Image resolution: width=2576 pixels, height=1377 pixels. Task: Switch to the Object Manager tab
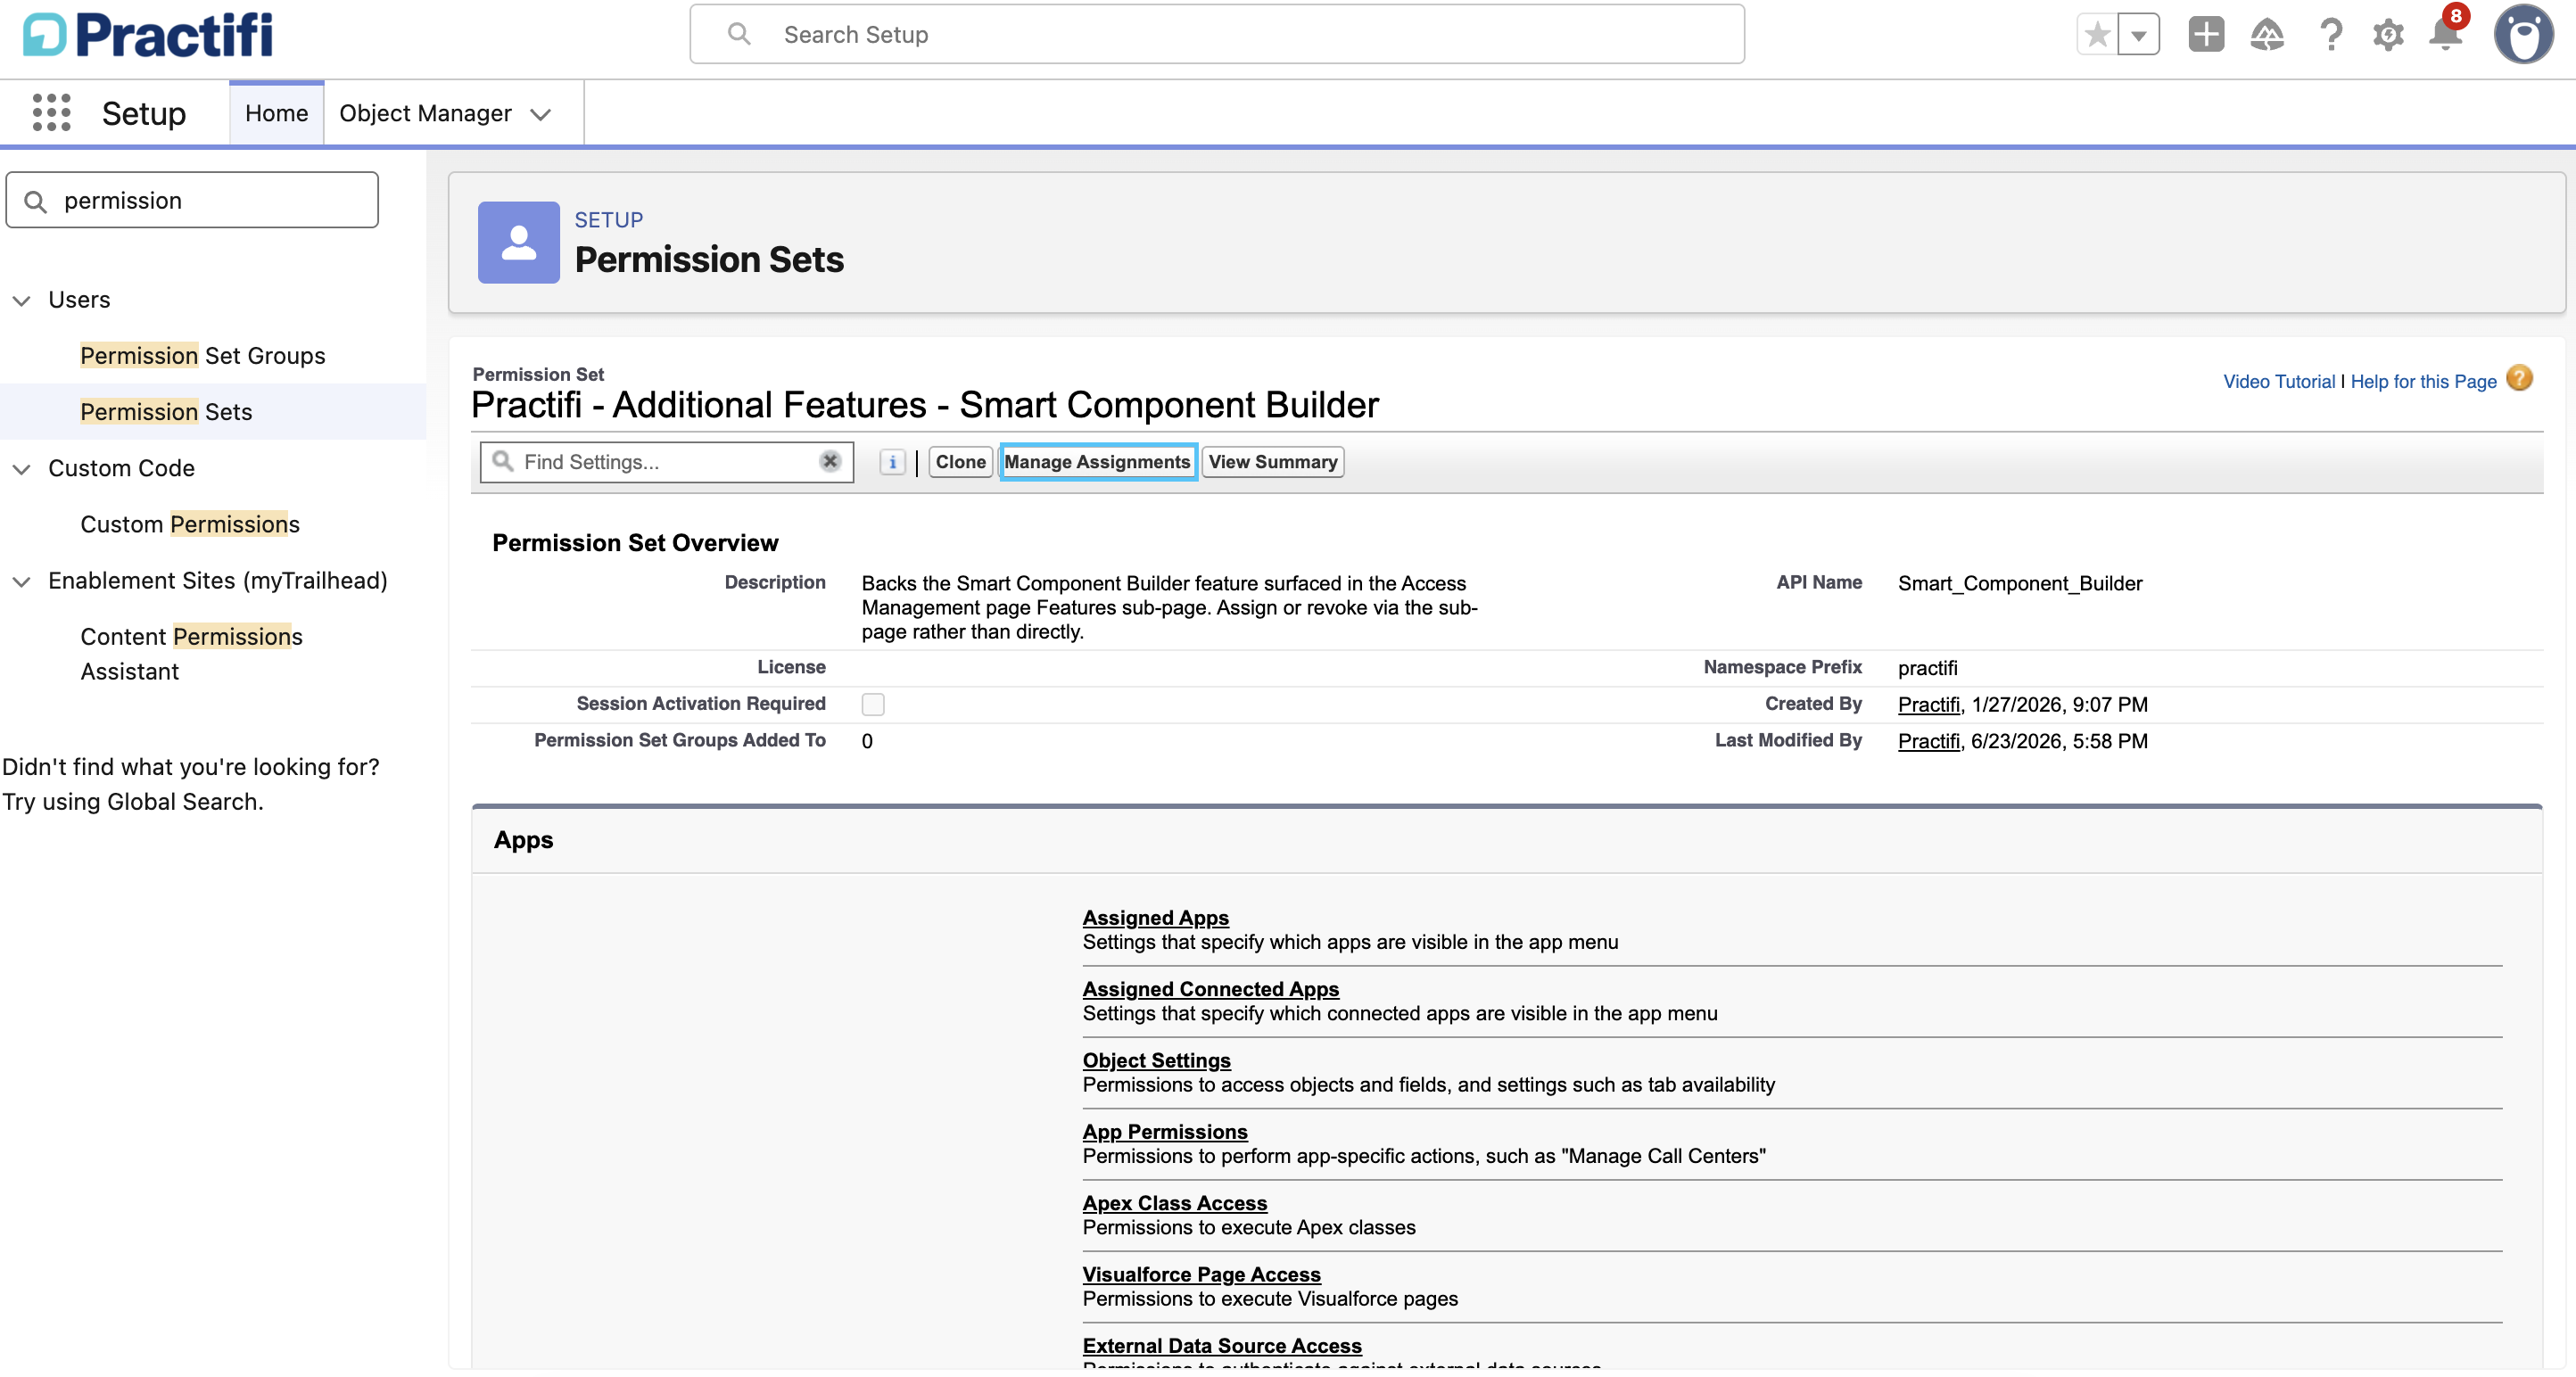[x=425, y=113]
